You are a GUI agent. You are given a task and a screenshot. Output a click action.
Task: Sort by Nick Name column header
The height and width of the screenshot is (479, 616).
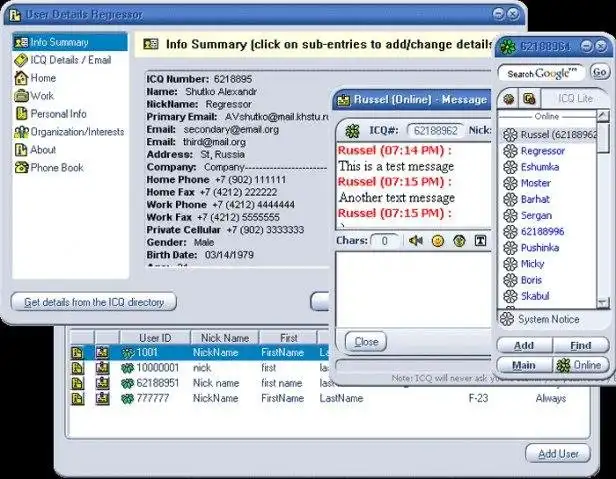225,338
